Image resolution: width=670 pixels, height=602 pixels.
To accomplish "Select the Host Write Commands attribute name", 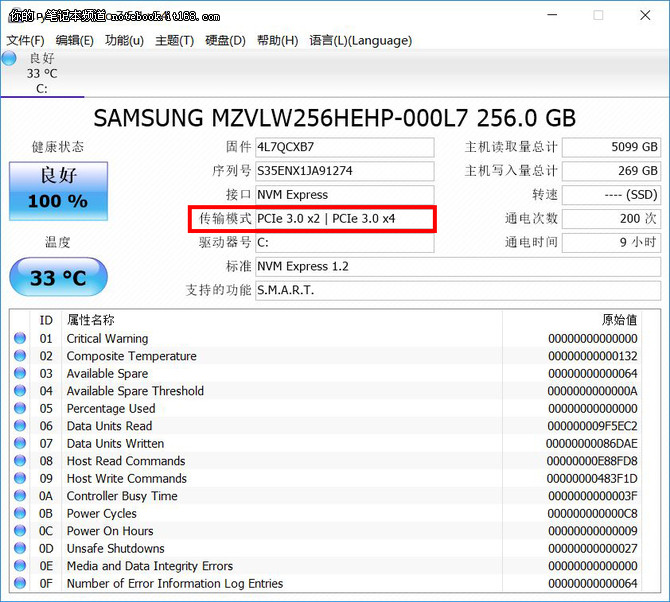I will click(126, 479).
